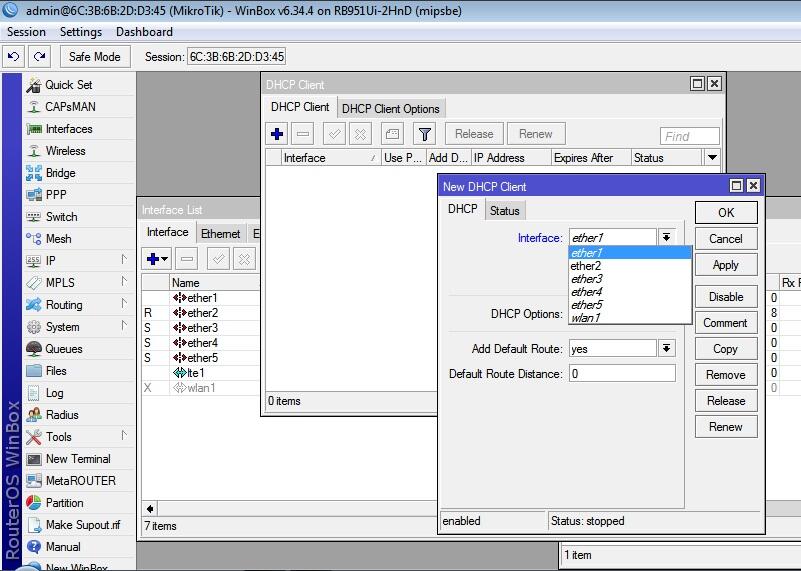Viewport: 801px width, 571px height.
Task: Click the add (plus) icon in DHCP Client toolbar
Action: 278,134
